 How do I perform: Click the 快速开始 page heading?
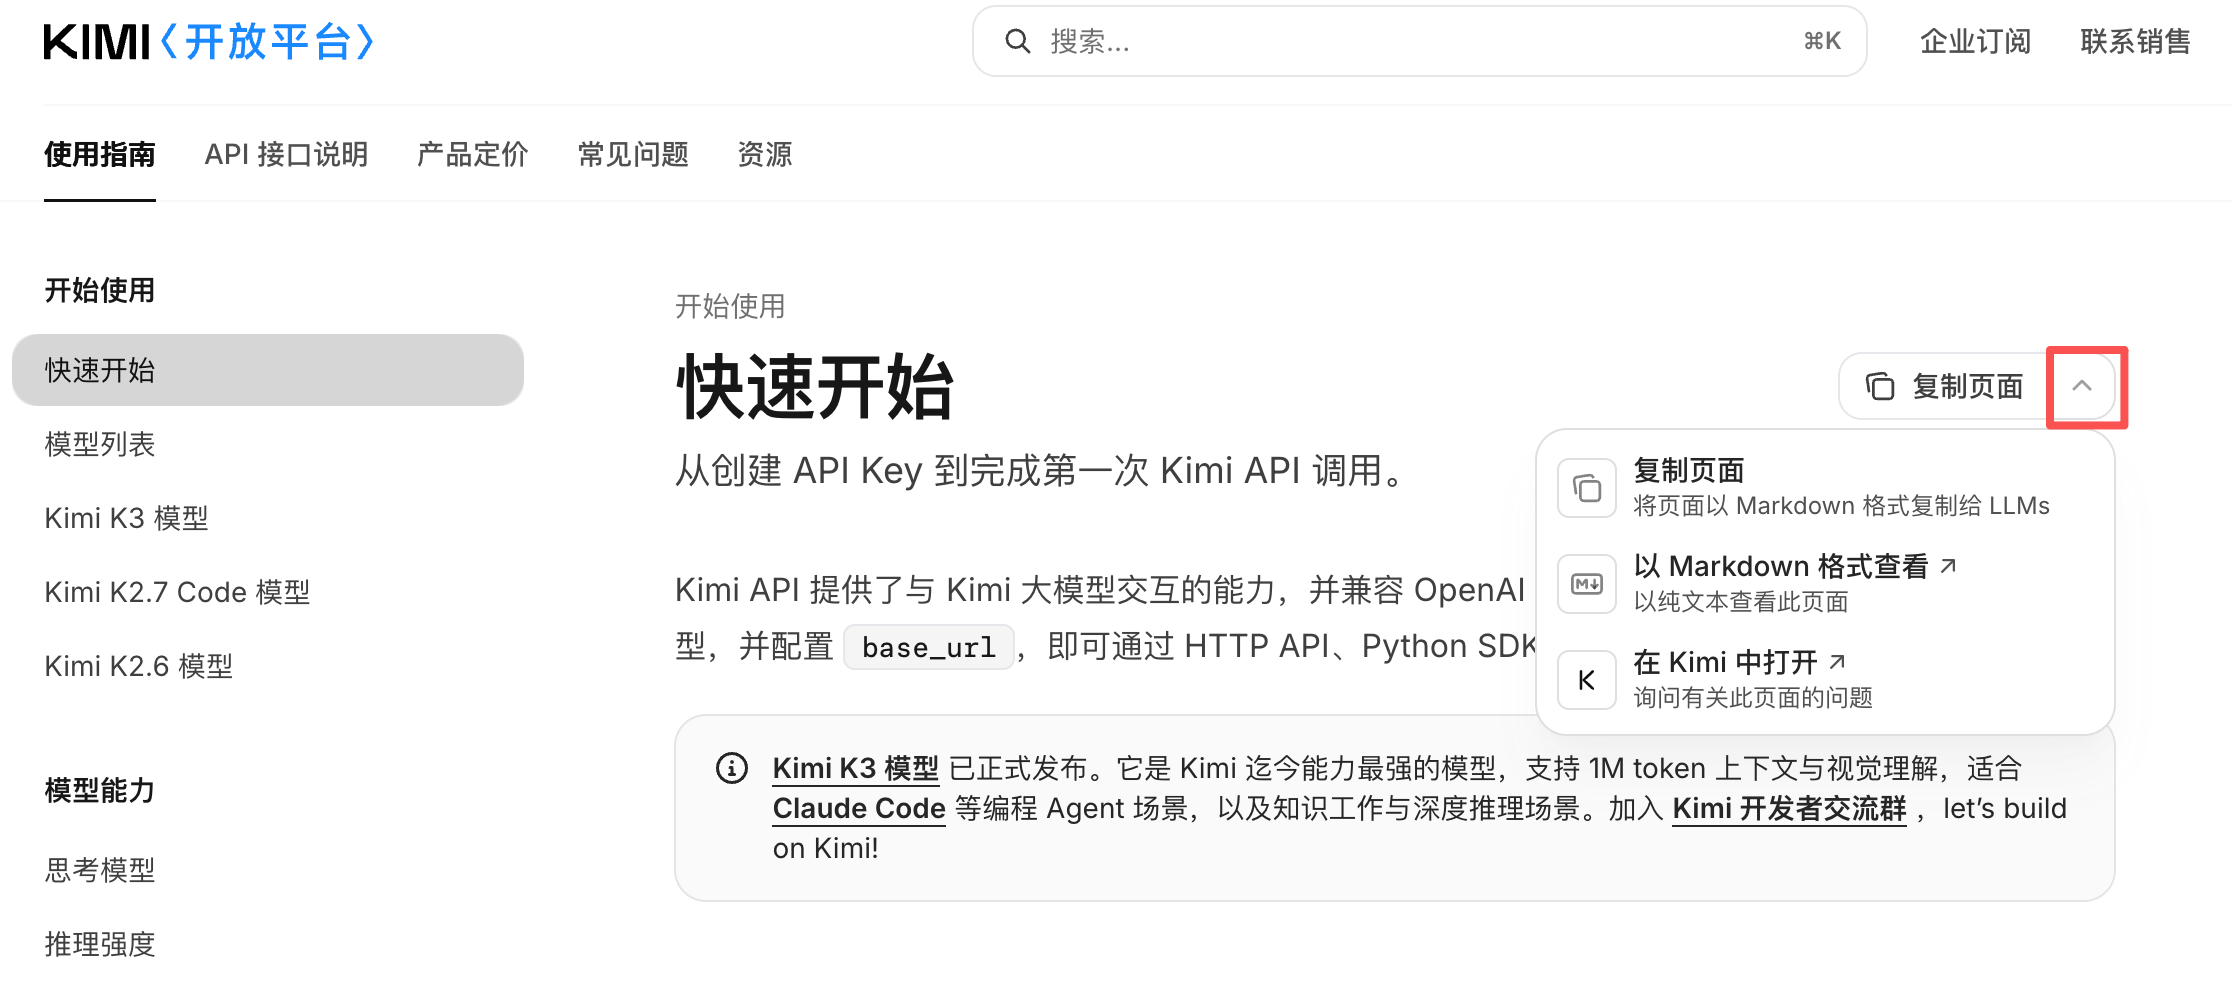coord(815,386)
